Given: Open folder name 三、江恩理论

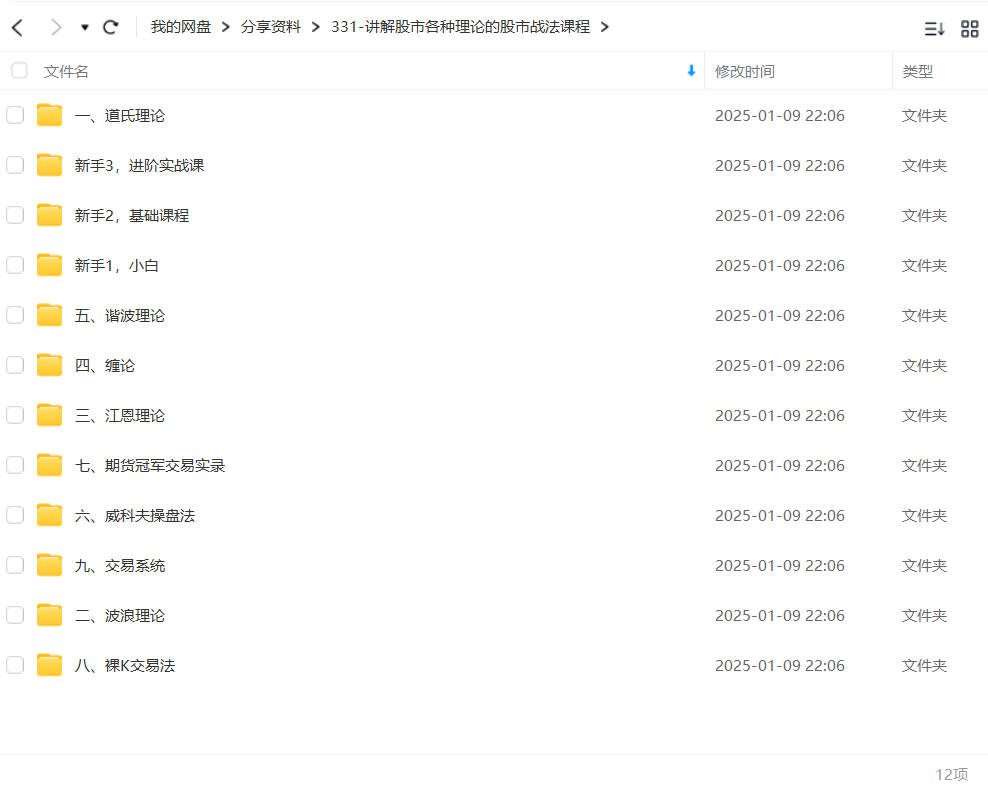Looking at the screenshot, I should 120,415.
